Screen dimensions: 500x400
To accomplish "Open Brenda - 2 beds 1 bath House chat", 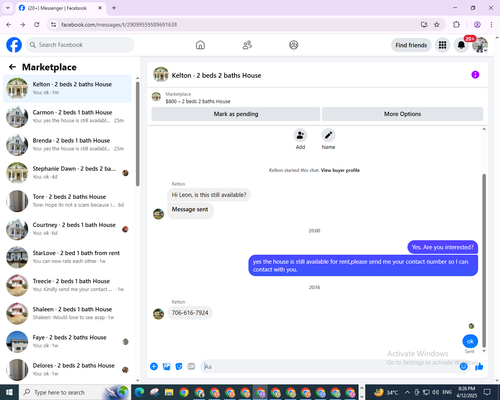I will click(67, 145).
